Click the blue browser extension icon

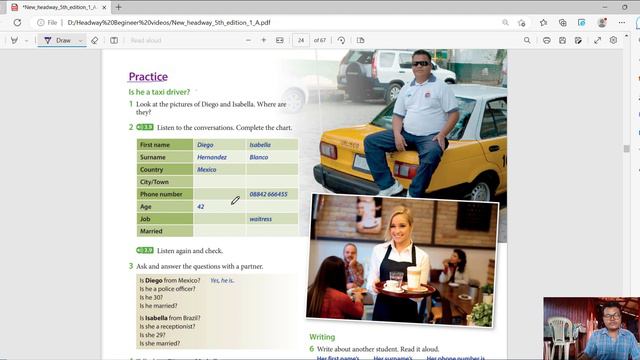pos(582,23)
